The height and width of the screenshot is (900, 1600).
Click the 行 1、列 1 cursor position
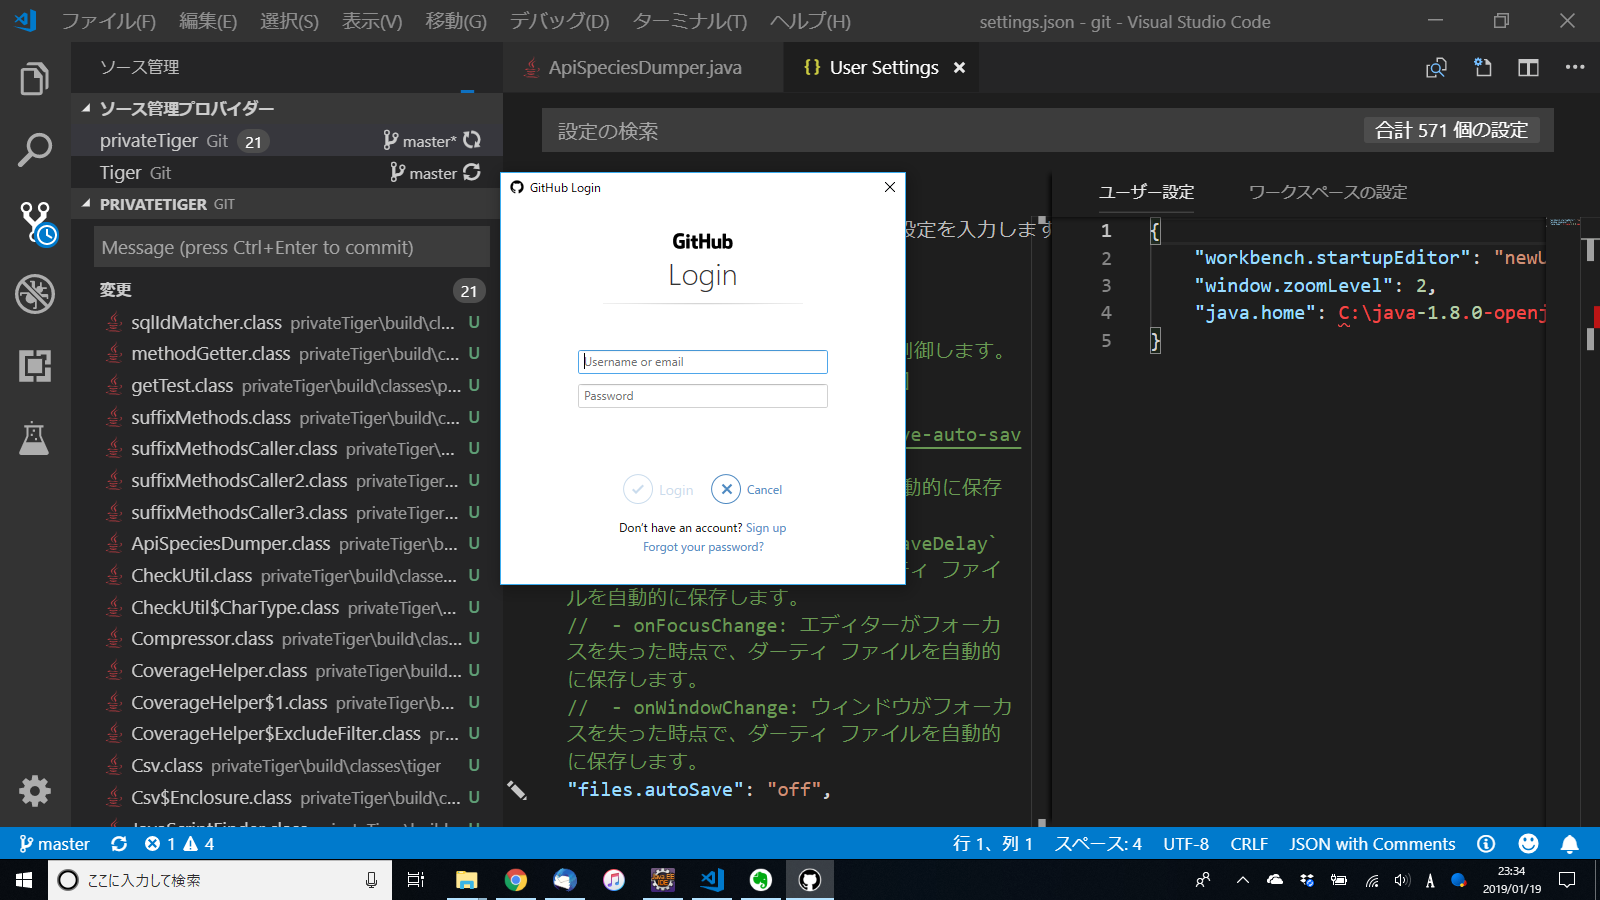pos(993,844)
